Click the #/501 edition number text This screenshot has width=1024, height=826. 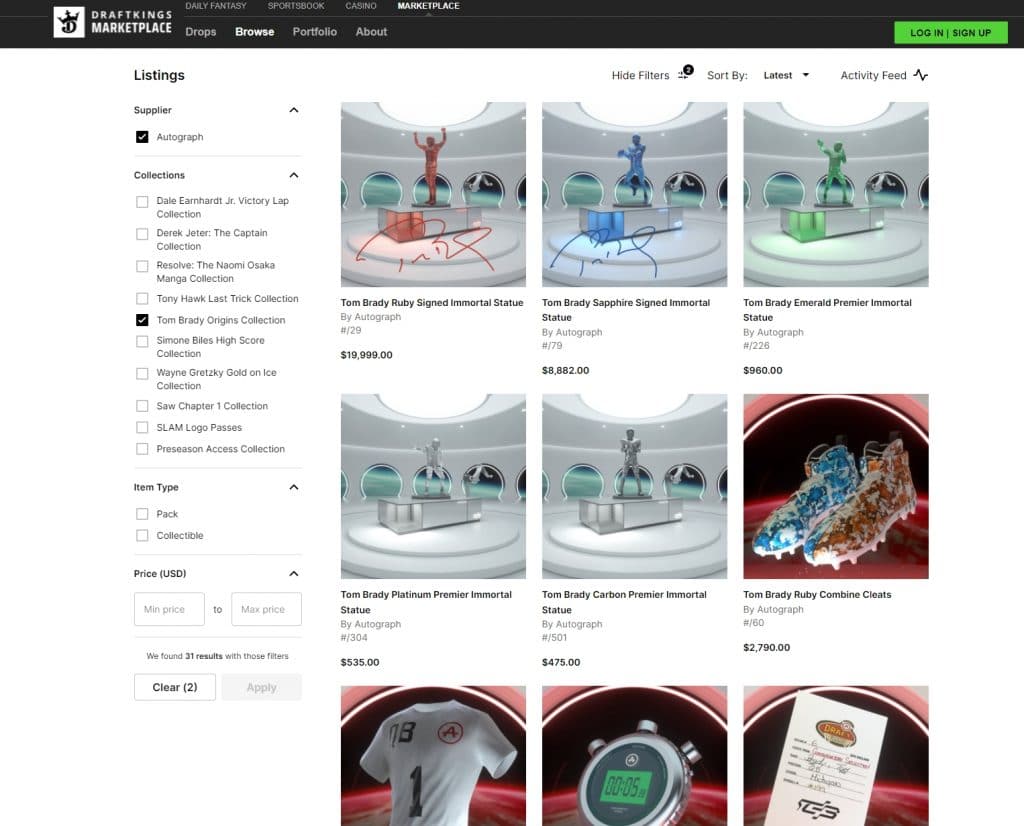(554, 637)
